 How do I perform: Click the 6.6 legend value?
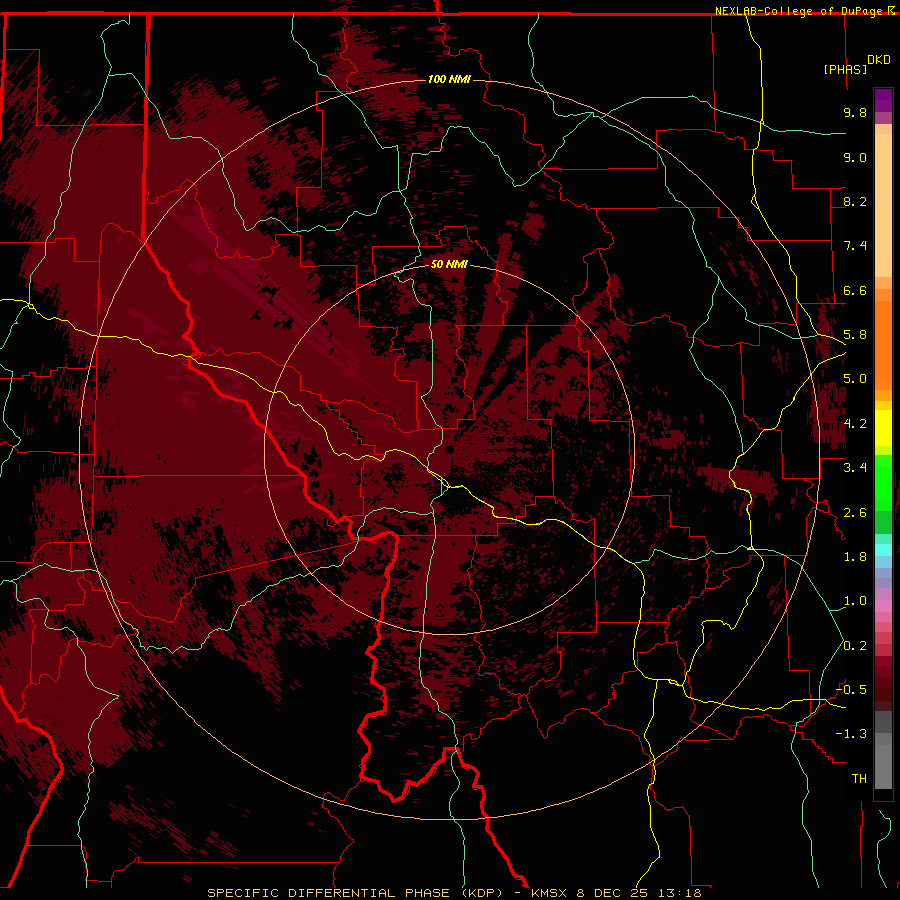point(855,290)
